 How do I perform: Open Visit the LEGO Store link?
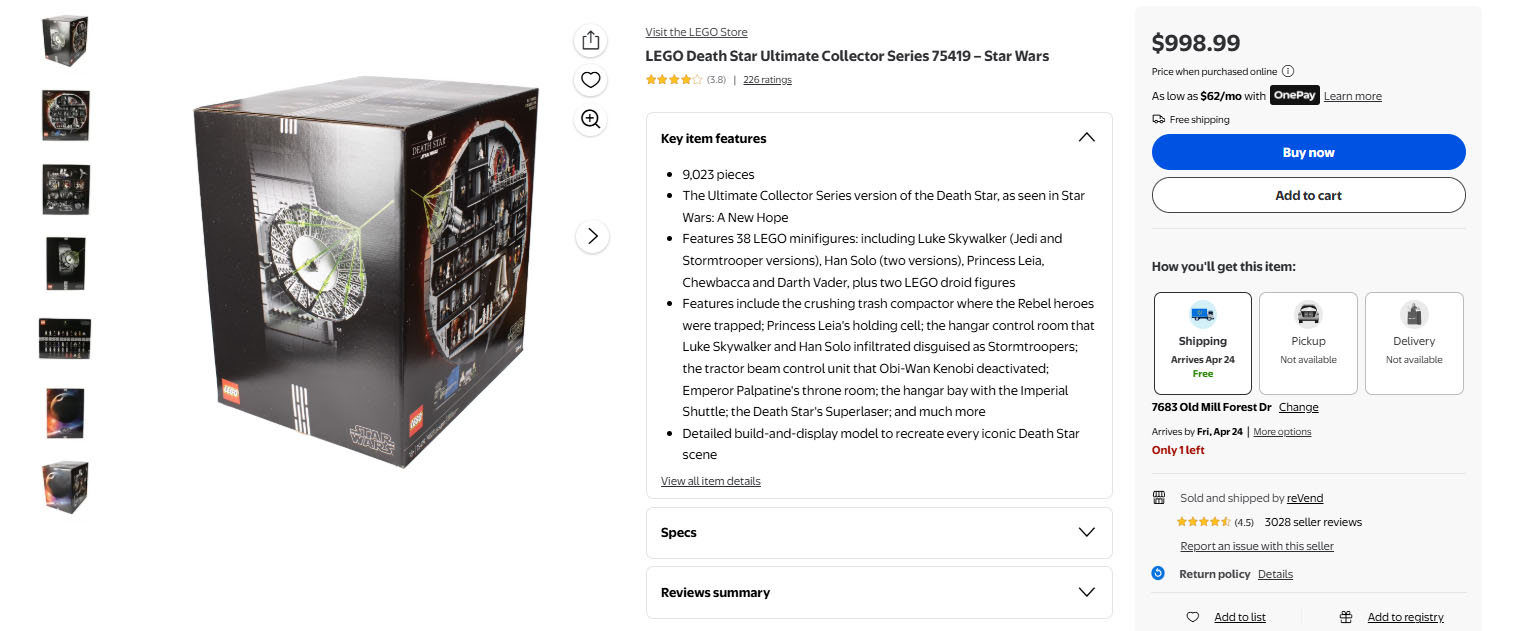(696, 32)
